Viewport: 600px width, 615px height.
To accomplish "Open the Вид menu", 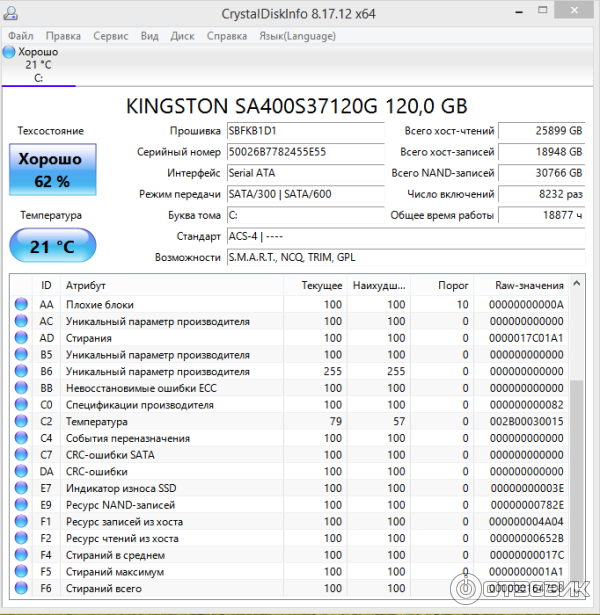I will pos(149,36).
